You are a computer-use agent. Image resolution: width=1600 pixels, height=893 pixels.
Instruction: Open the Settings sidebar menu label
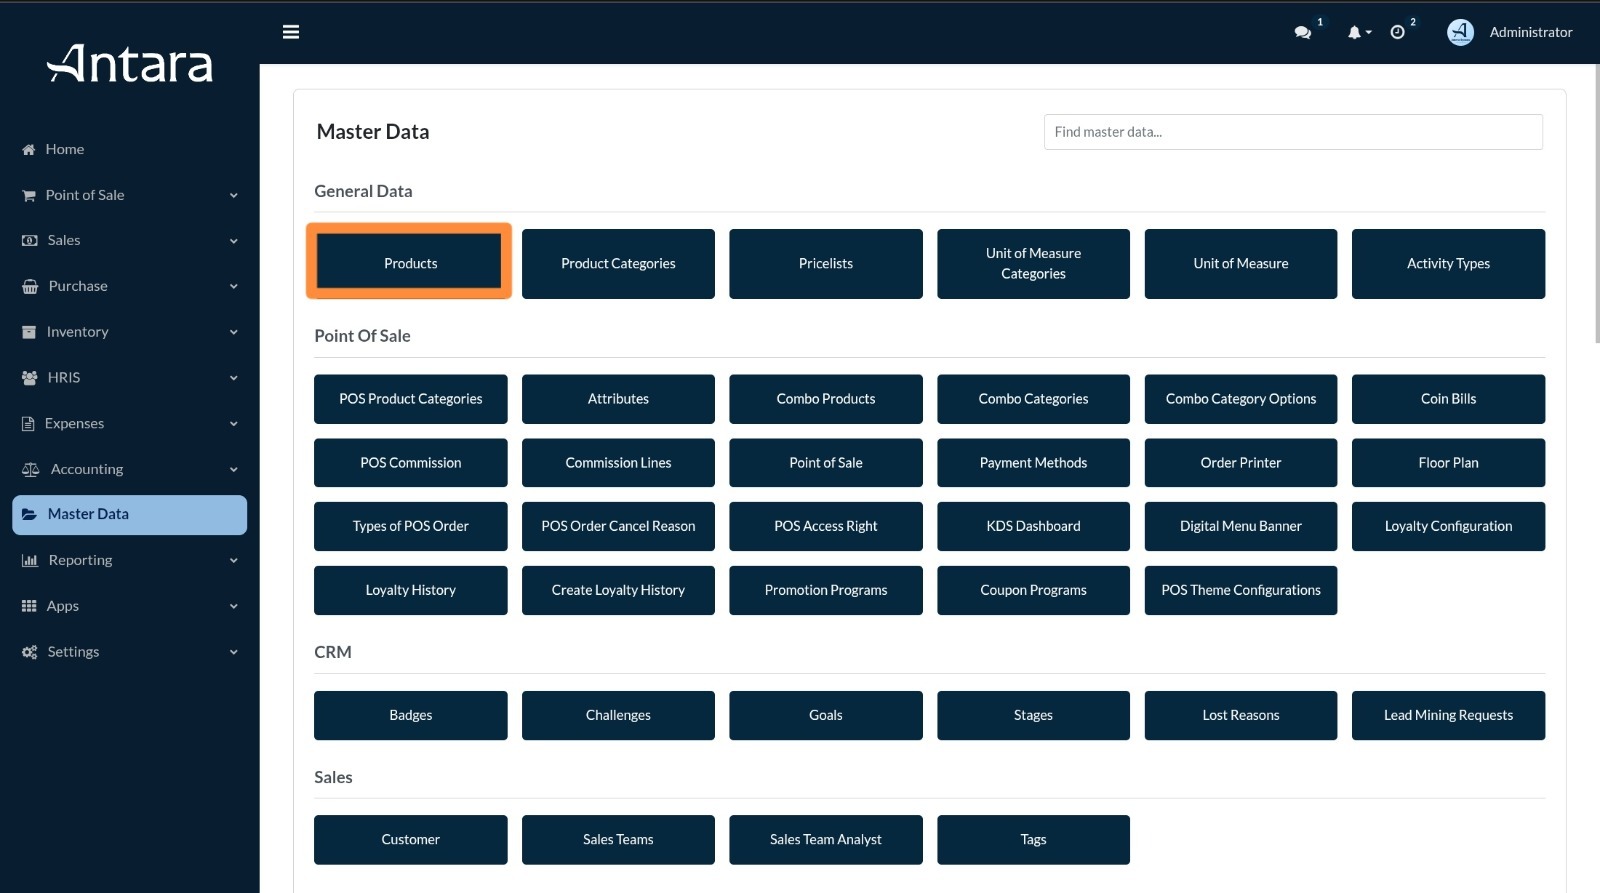74,652
